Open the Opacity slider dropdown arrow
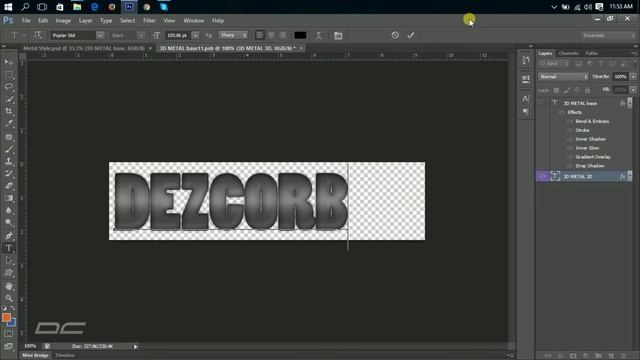 [x=633, y=77]
